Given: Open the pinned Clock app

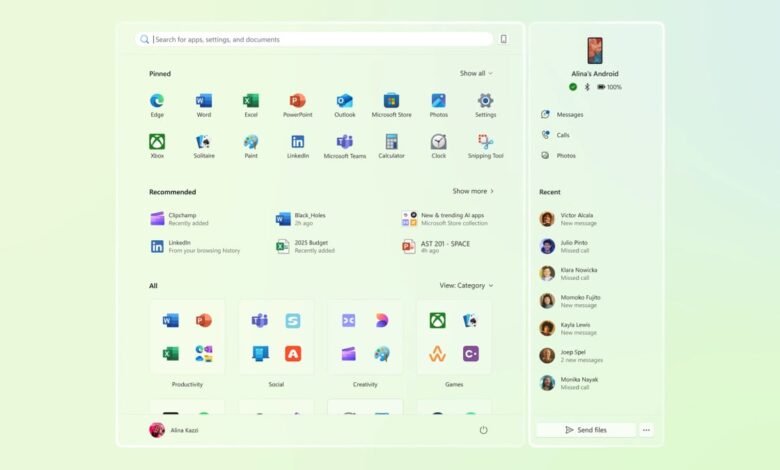Looking at the screenshot, I should (438, 146).
